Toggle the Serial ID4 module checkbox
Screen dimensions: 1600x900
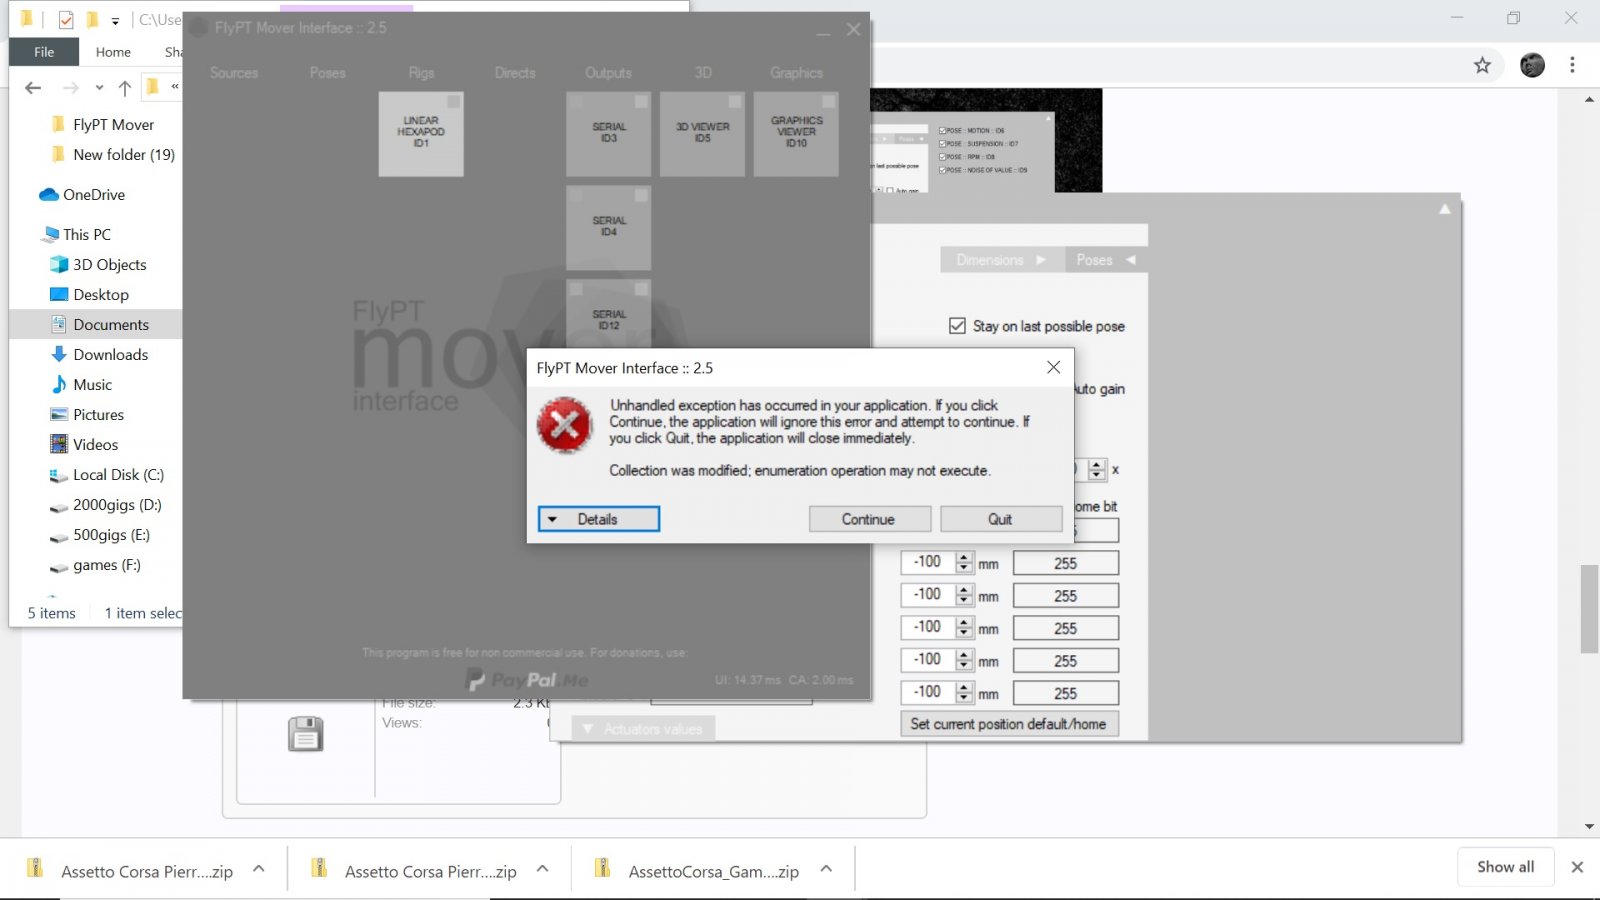pyautogui.click(x=641, y=196)
